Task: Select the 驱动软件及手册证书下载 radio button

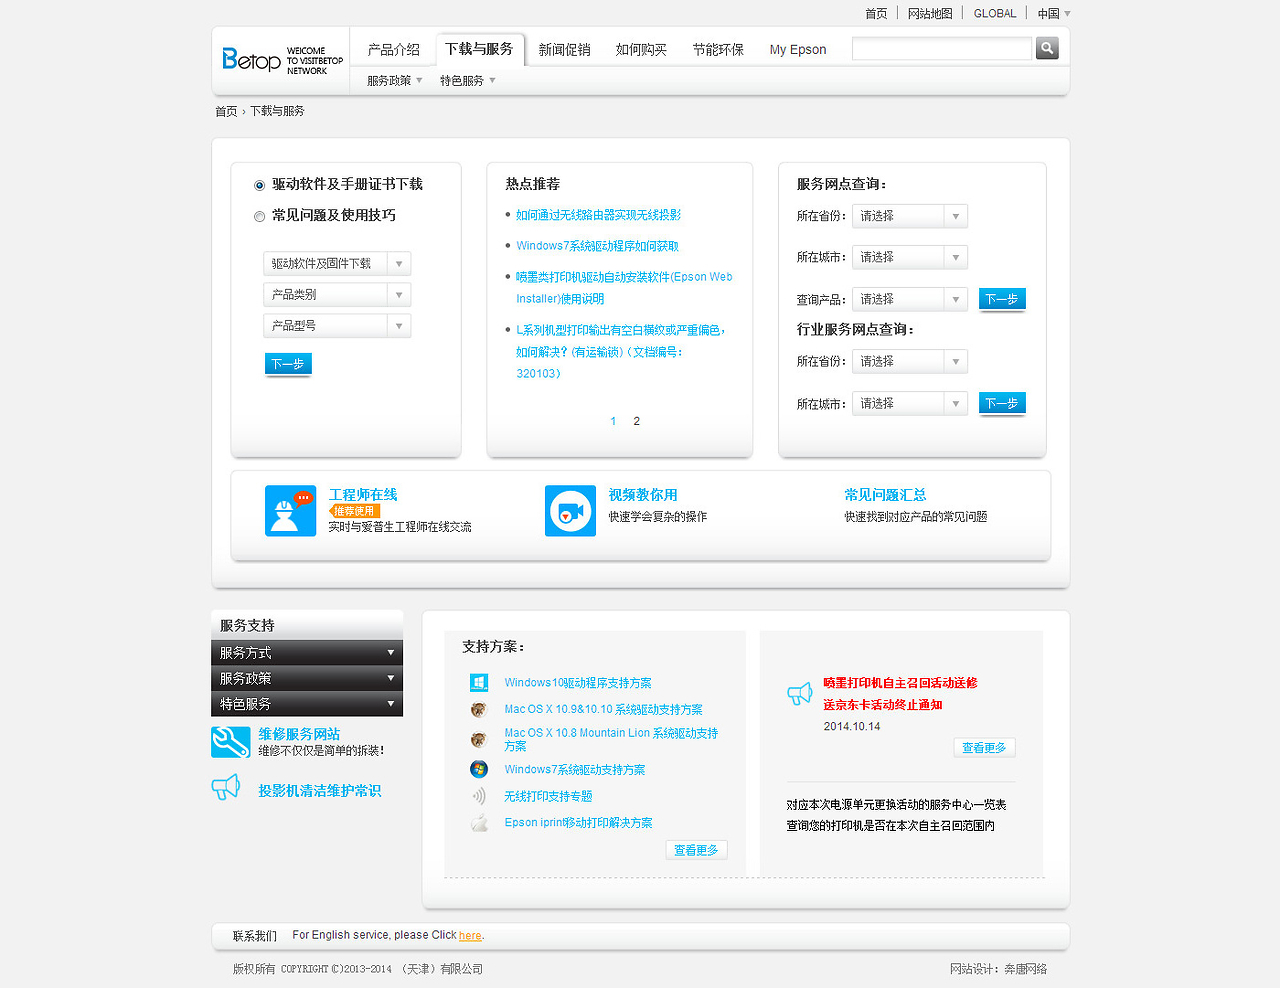Action: pos(258,185)
